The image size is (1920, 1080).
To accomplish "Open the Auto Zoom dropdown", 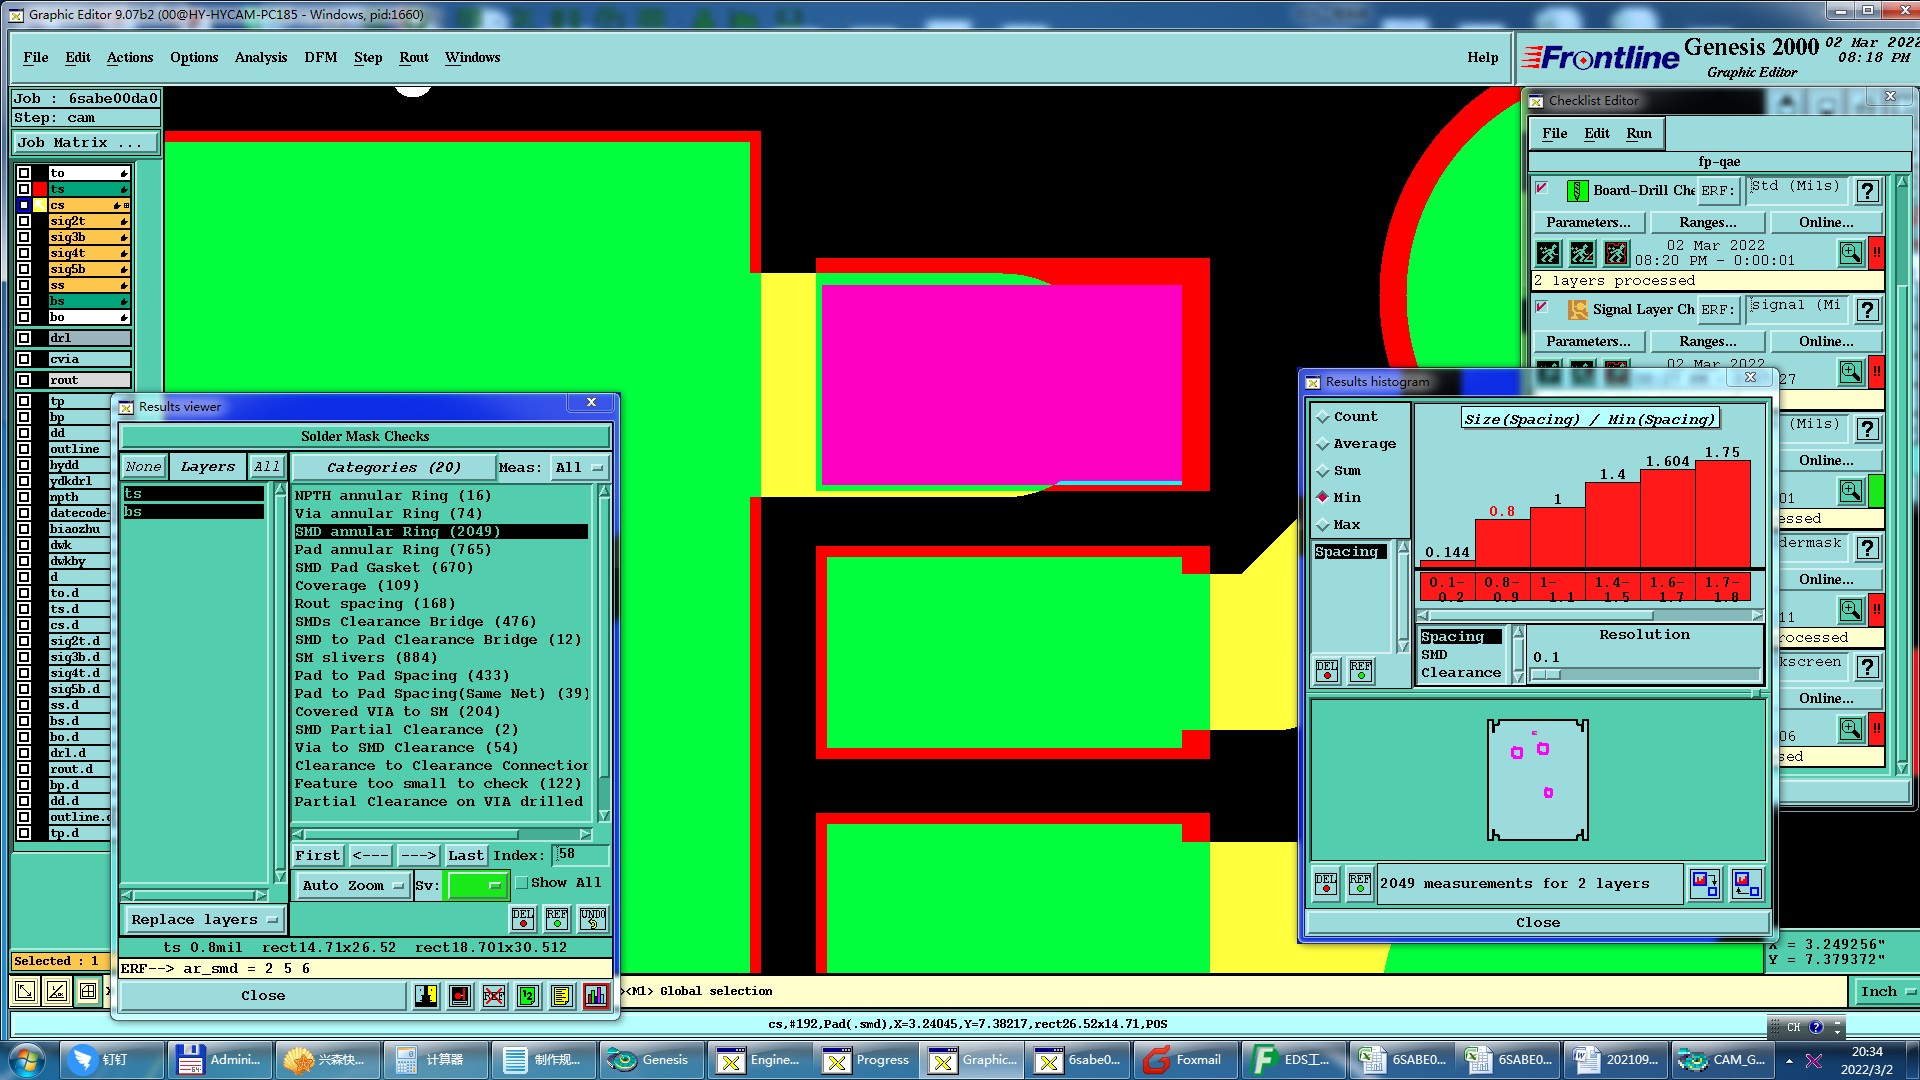I will tap(352, 885).
